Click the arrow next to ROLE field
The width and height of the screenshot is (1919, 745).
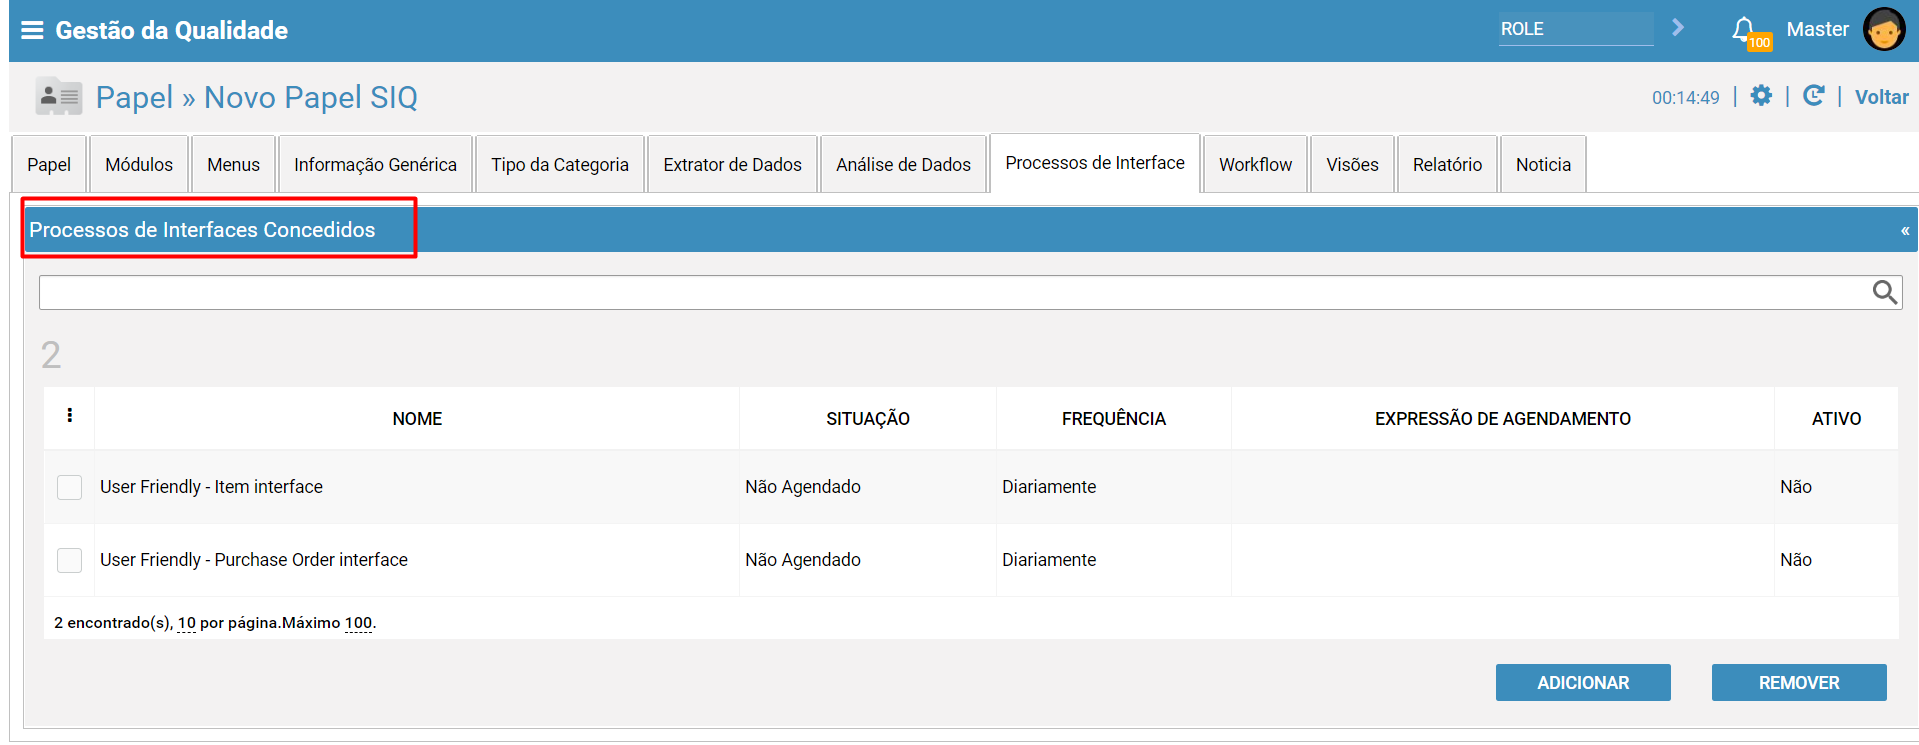[x=1678, y=28]
